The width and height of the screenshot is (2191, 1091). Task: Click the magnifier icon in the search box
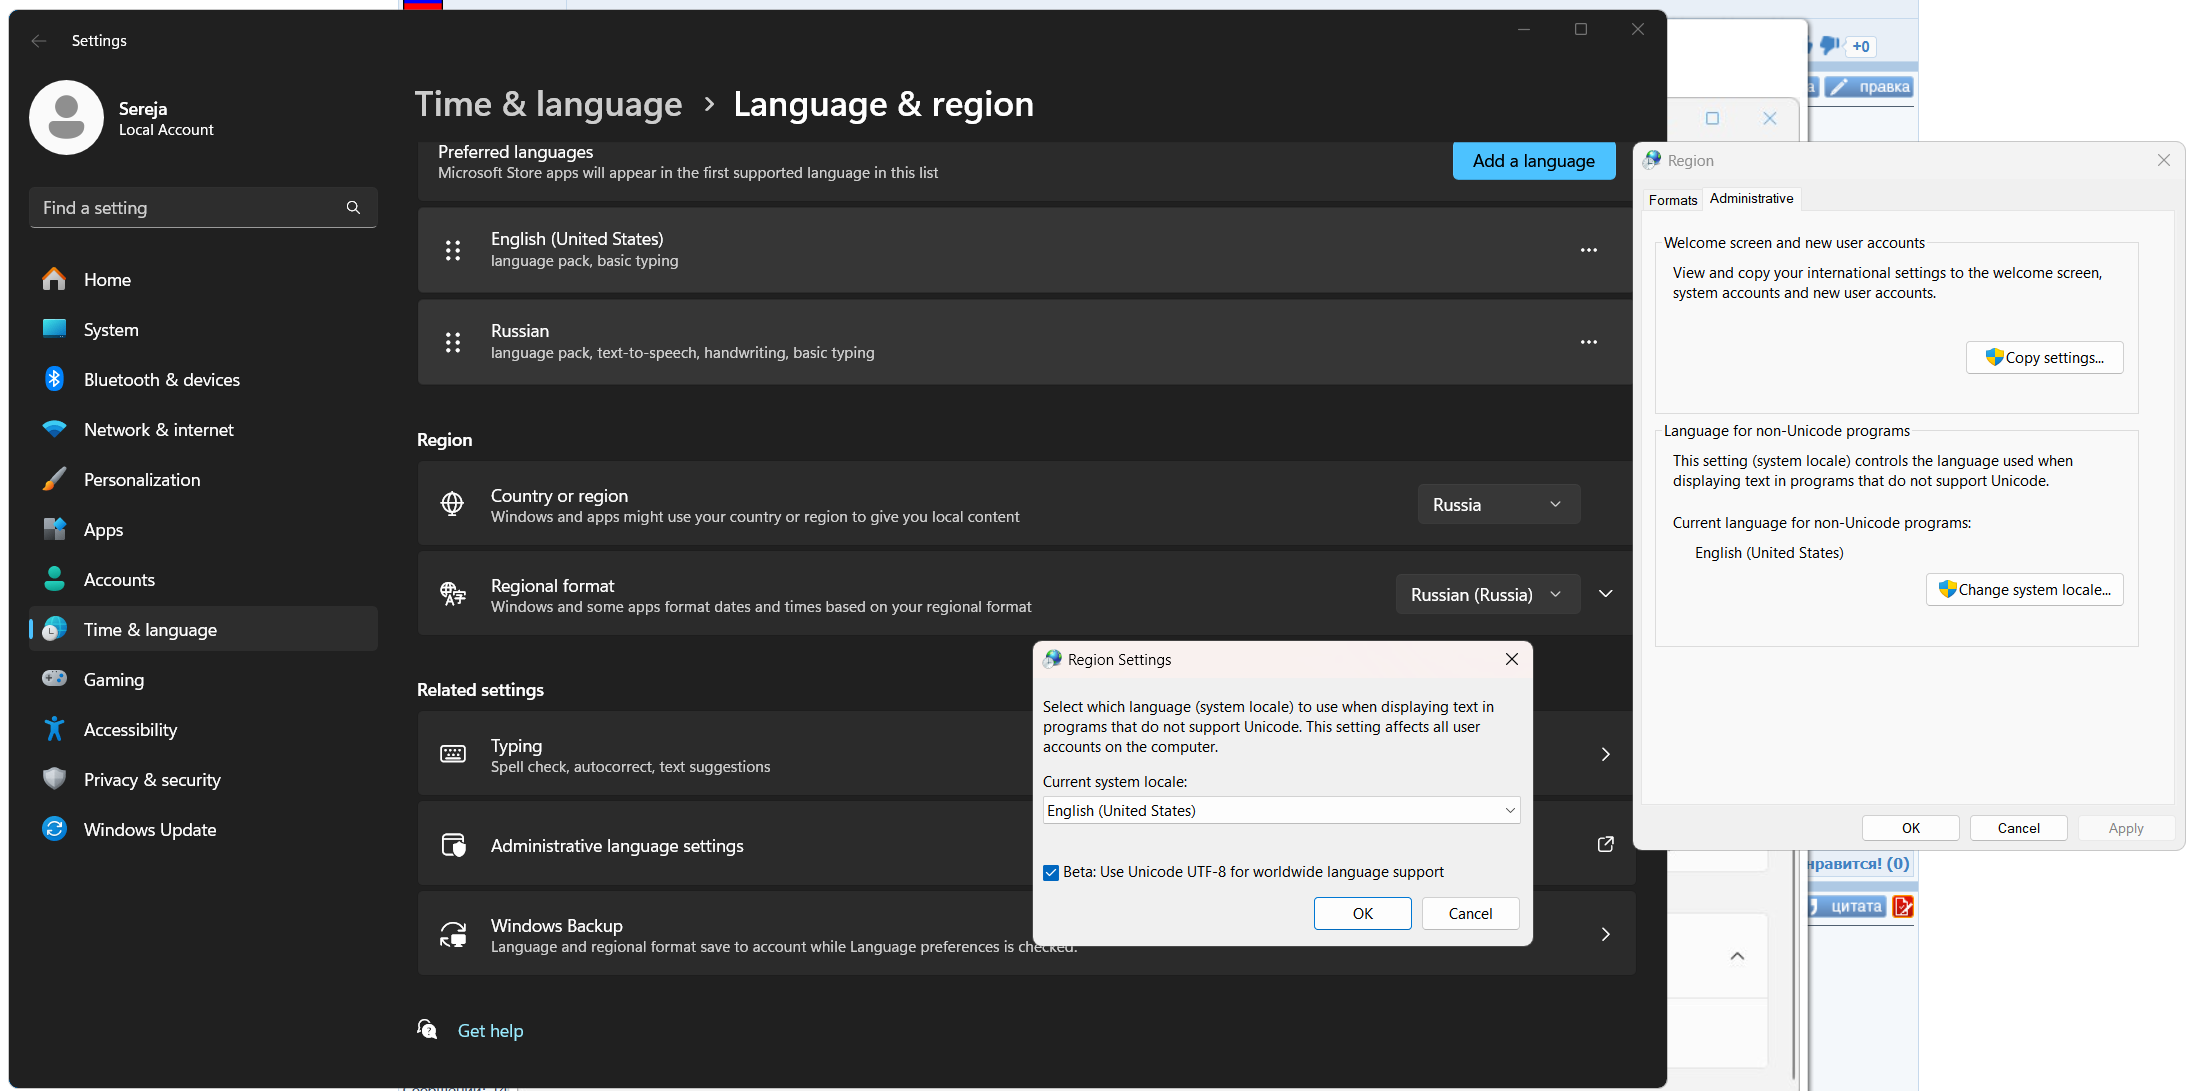coord(353,207)
